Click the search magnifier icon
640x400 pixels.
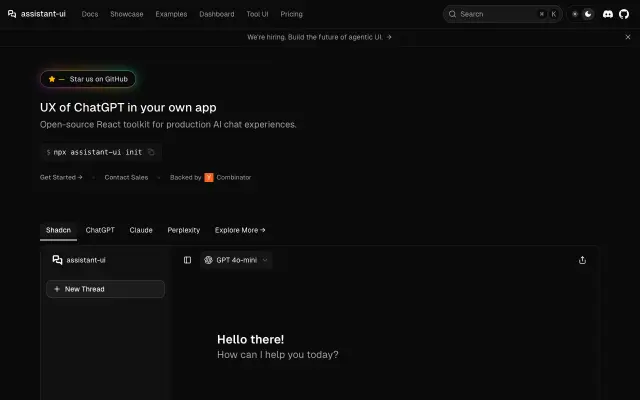pyautogui.click(x=452, y=14)
